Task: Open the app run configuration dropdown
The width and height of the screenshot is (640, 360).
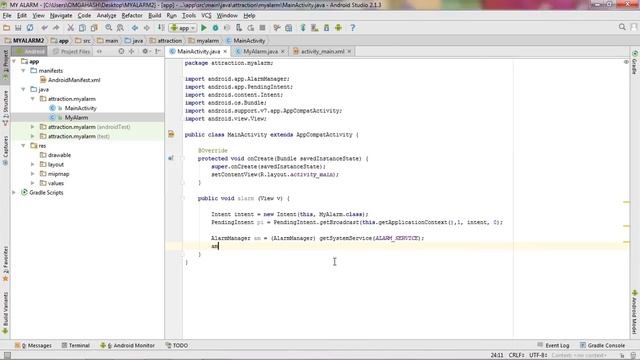Action: click(183, 28)
